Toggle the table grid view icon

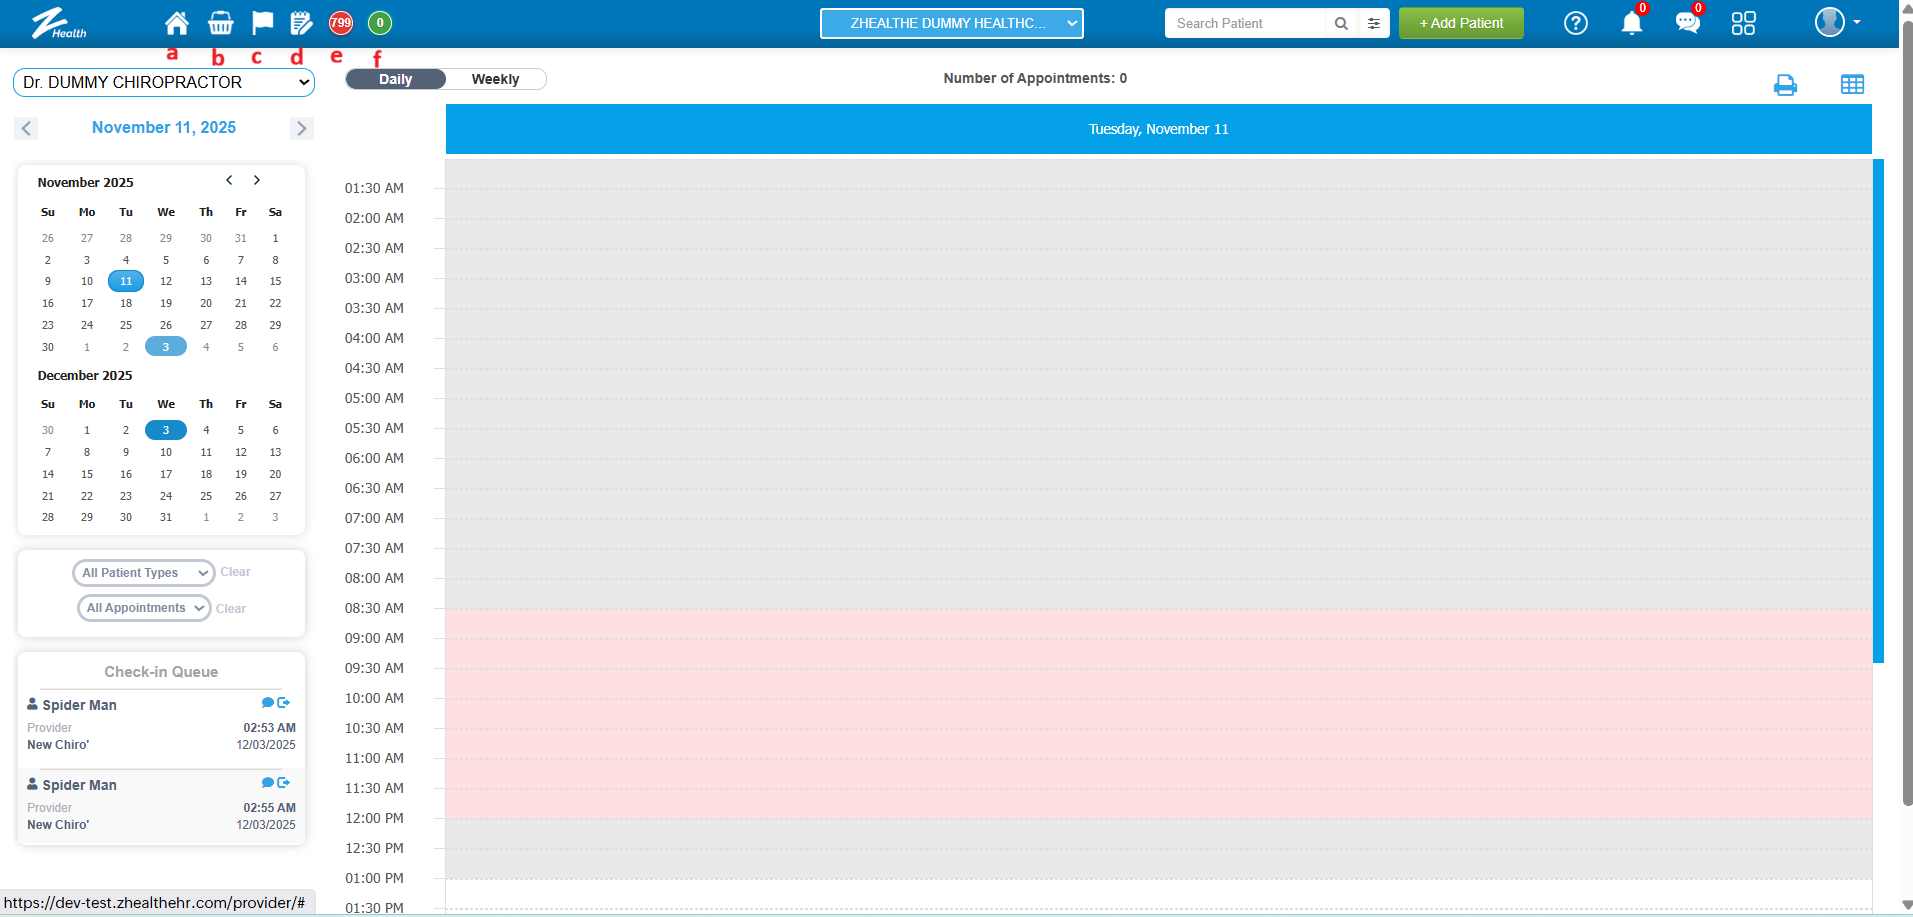coord(1852,85)
